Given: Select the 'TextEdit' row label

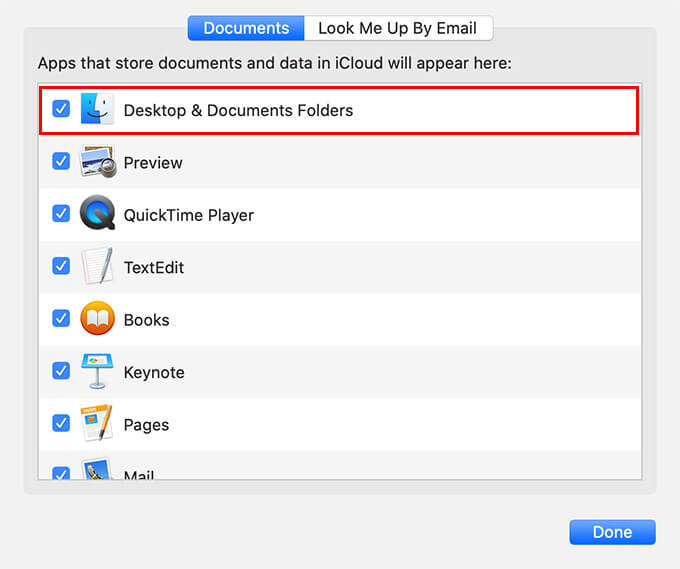Looking at the screenshot, I should tap(154, 268).
